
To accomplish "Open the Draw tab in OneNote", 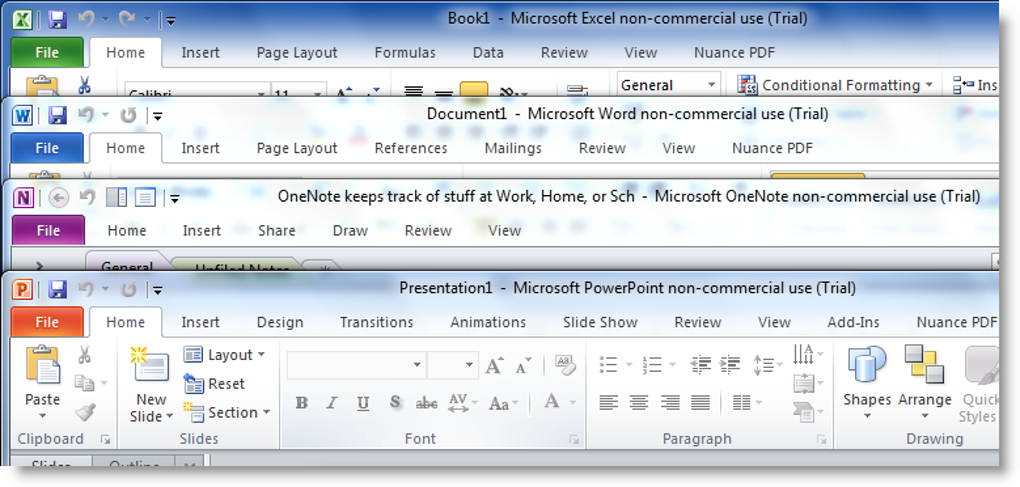I will click(350, 231).
